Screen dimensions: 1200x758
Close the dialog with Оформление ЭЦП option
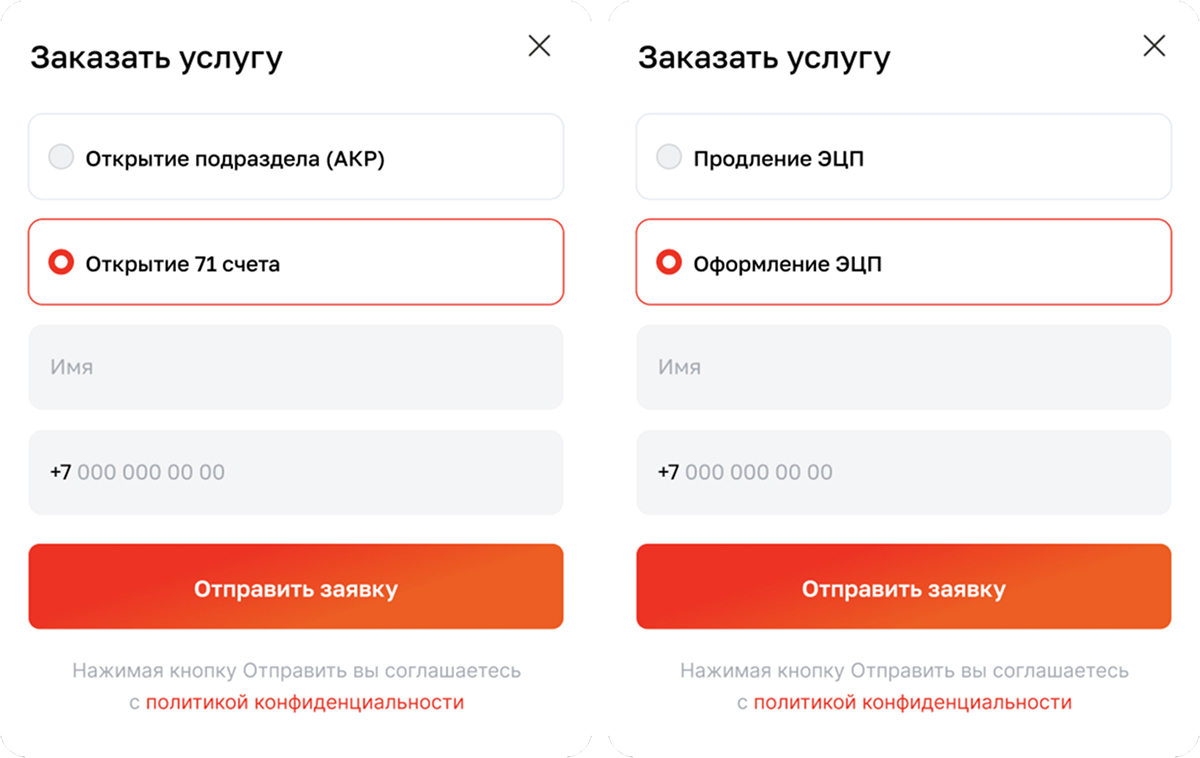1154,46
